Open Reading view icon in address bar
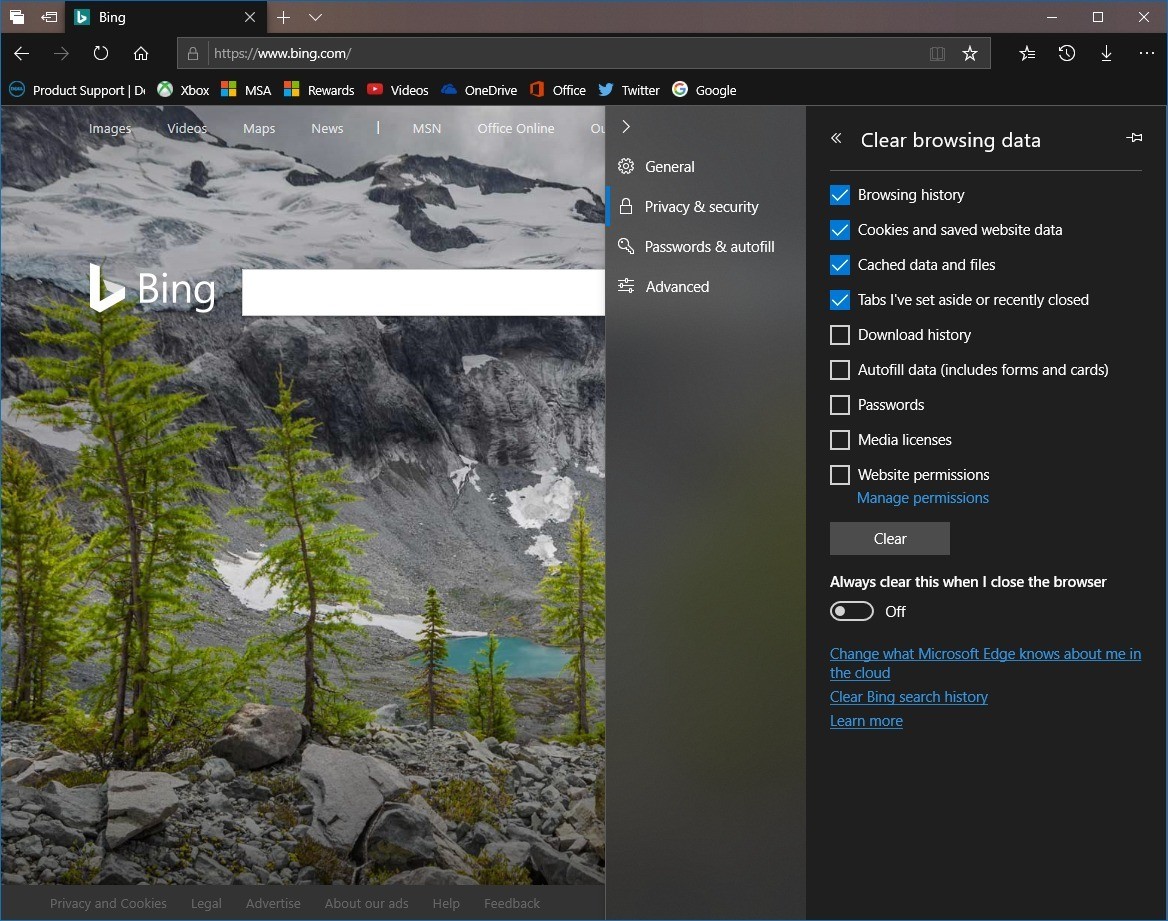 pyautogui.click(x=937, y=54)
